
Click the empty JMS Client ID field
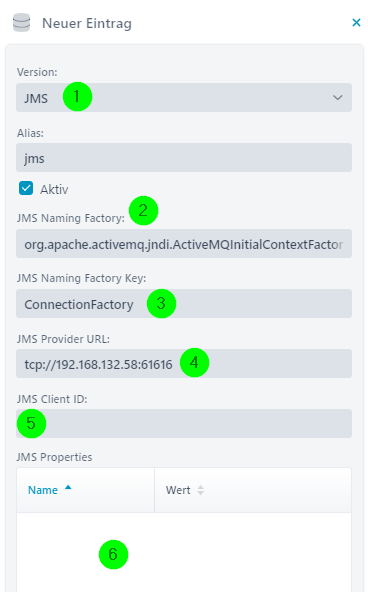pyautogui.click(x=184, y=424)
